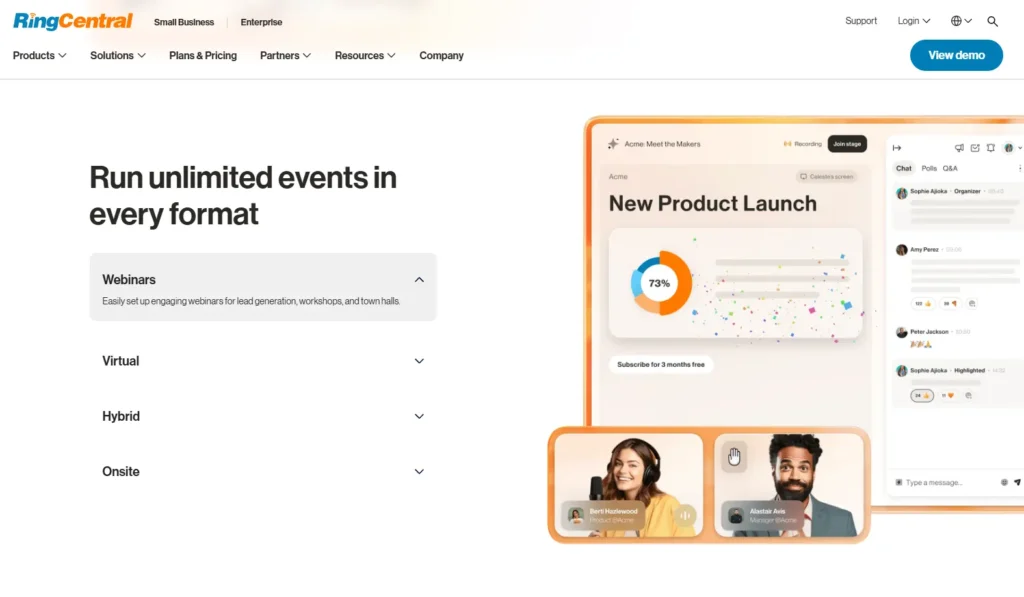Click the three-dot menu beside Q&A tab
This screenshot has width=1024, height=597.
point(1019,169)
